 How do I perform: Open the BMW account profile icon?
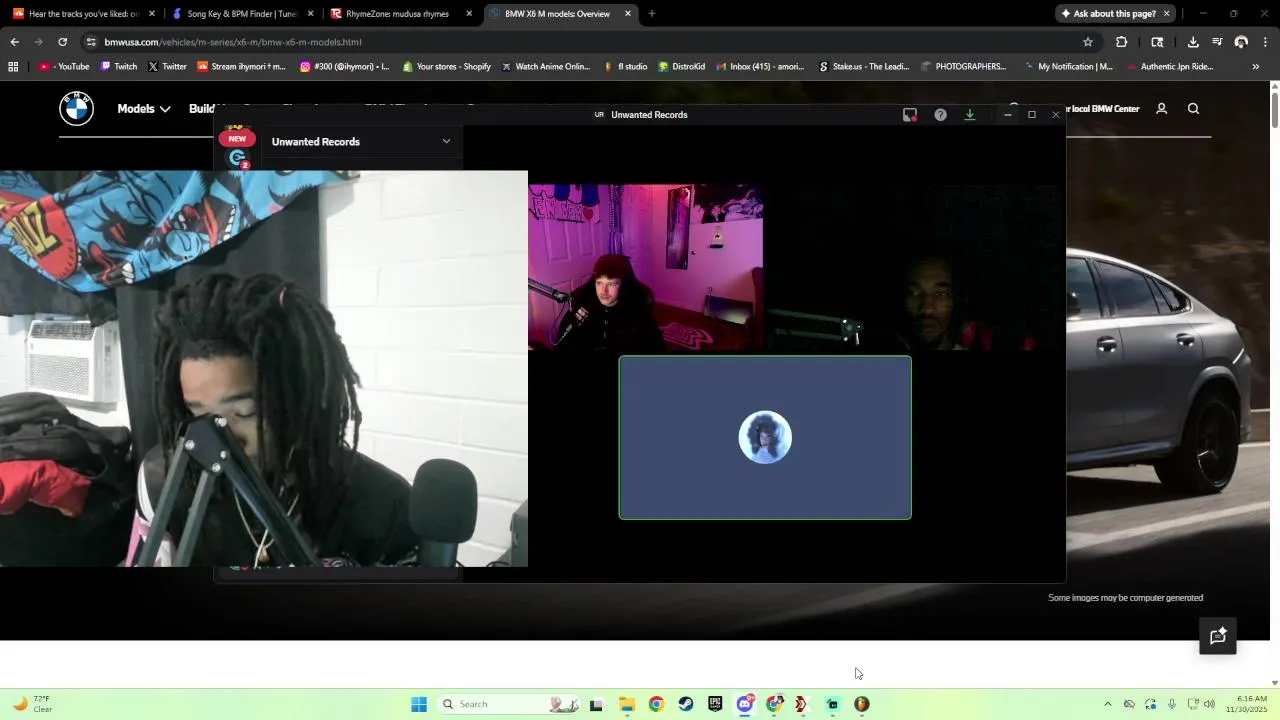tap(1161, 108)
